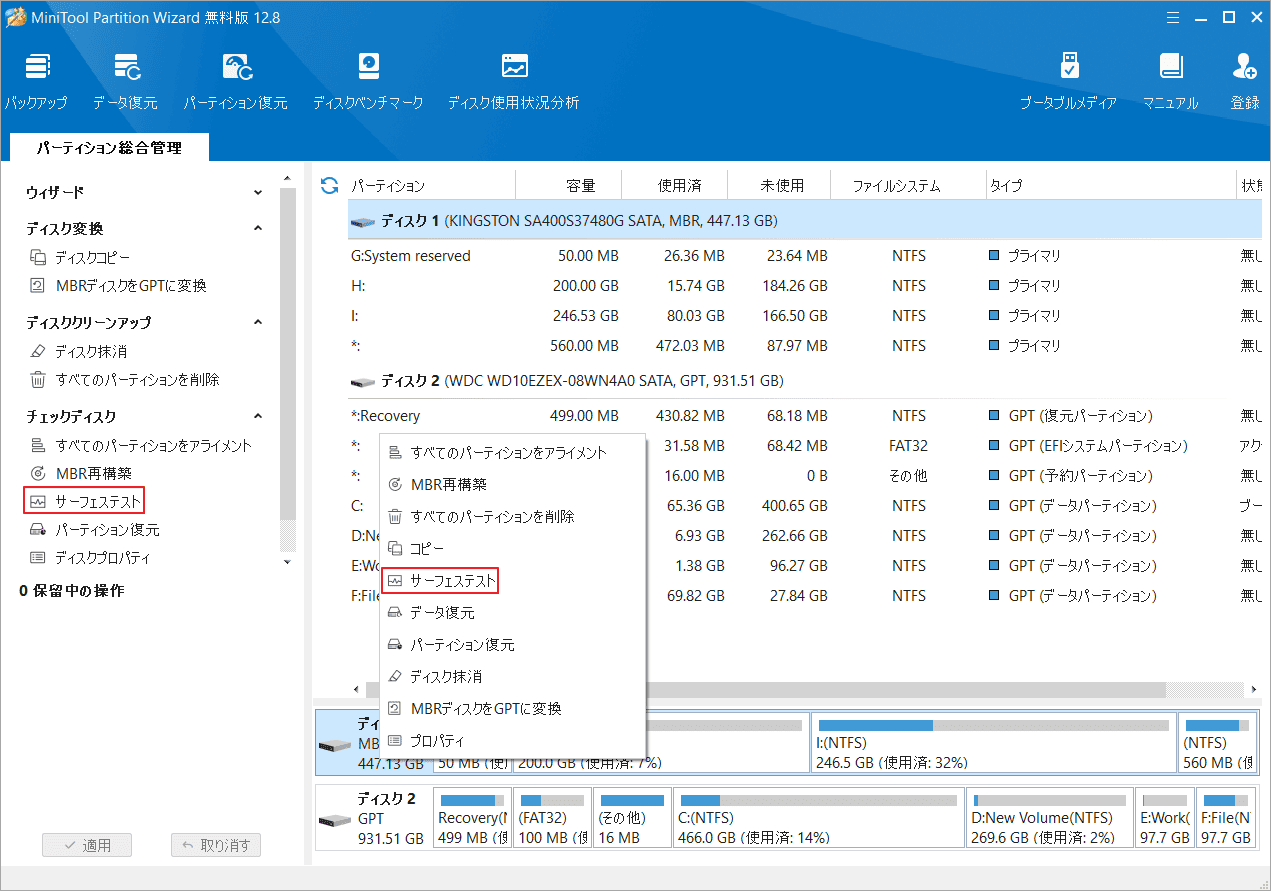Choose すべてのパーティションをアライメント in context menu
The height and width of the screenshot is (891, 1271).
(x=512, y=453)
